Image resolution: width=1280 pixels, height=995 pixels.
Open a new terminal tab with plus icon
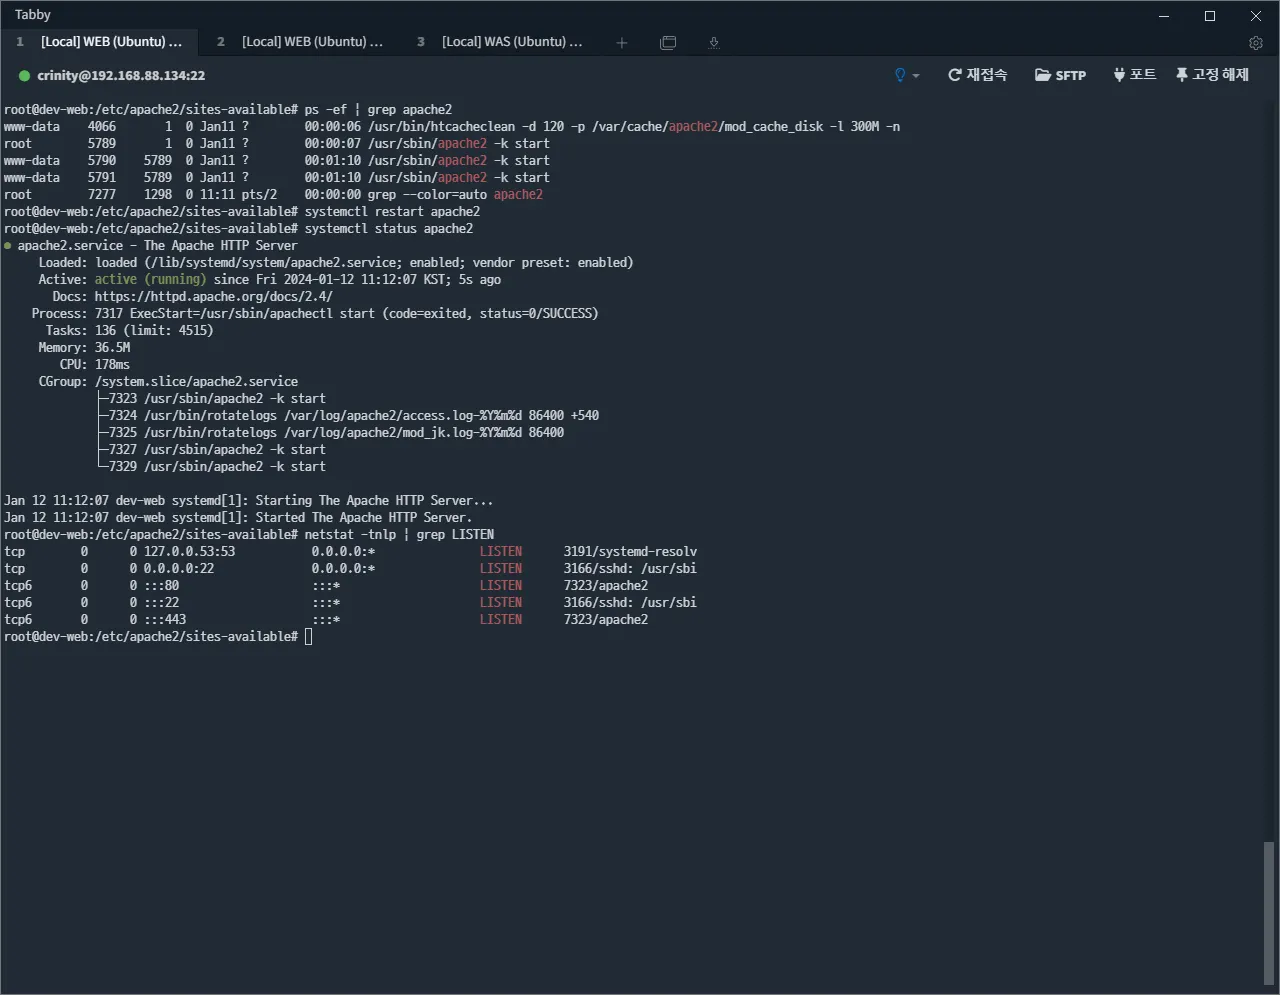pyautogui.click(x=622, y=42)
